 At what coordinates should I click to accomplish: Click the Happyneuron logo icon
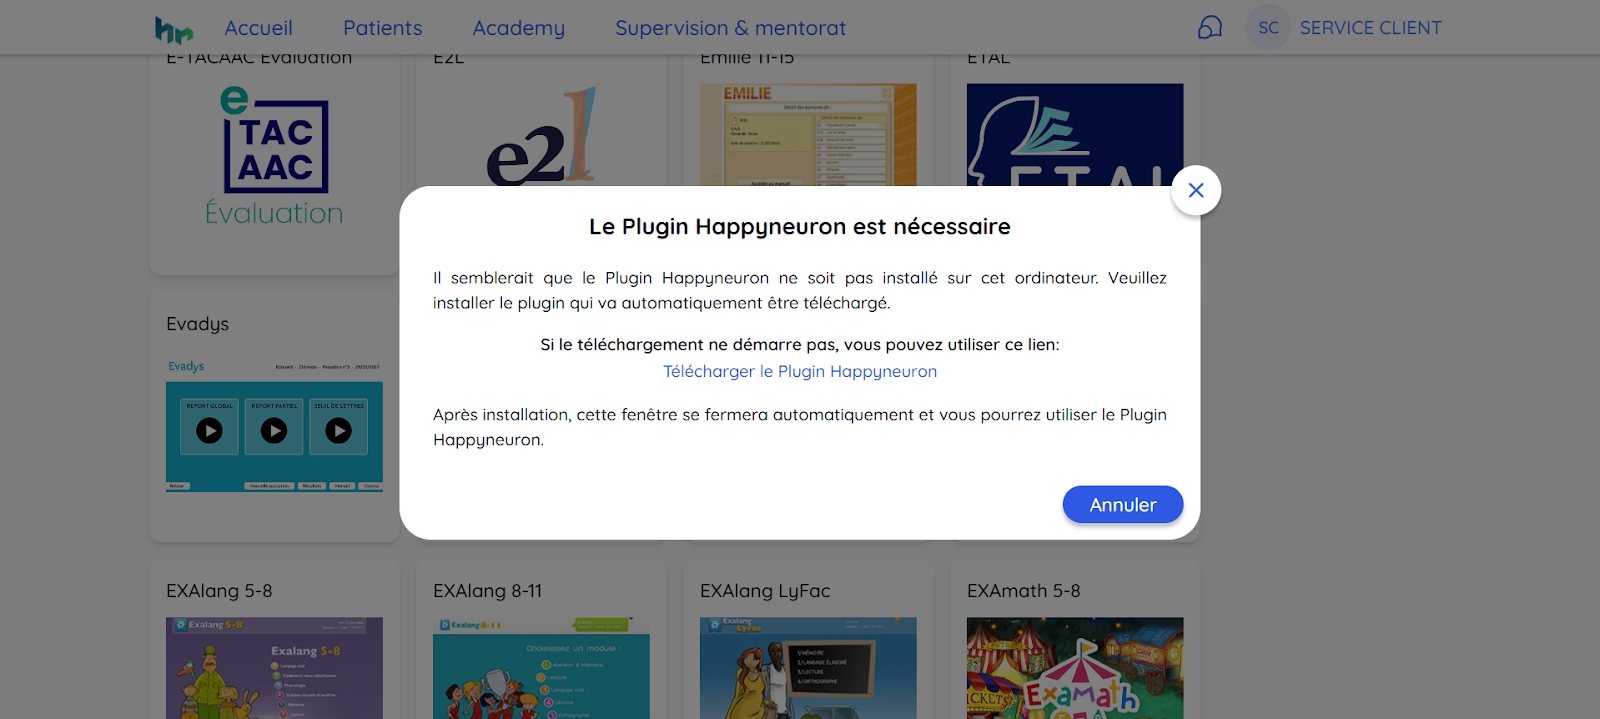[x=174, y=30]
